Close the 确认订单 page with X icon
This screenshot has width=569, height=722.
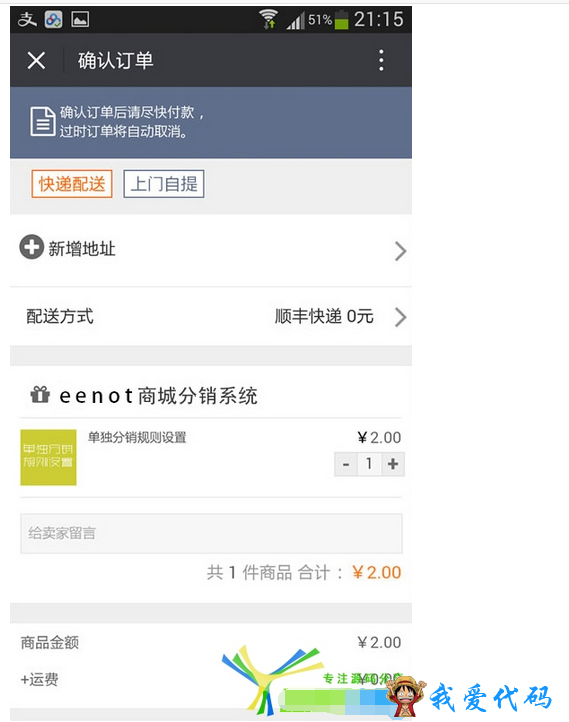coord(36,60)
